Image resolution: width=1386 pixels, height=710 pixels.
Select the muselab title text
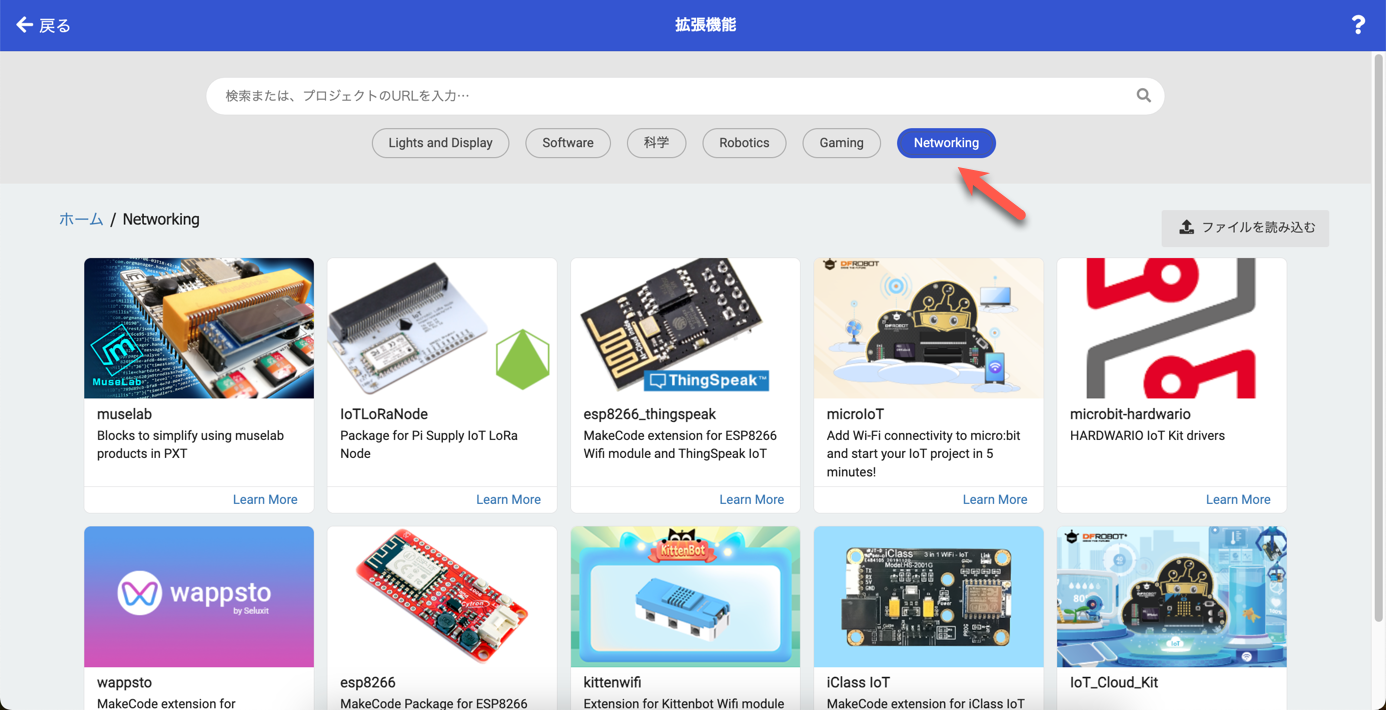pos(124,414)
